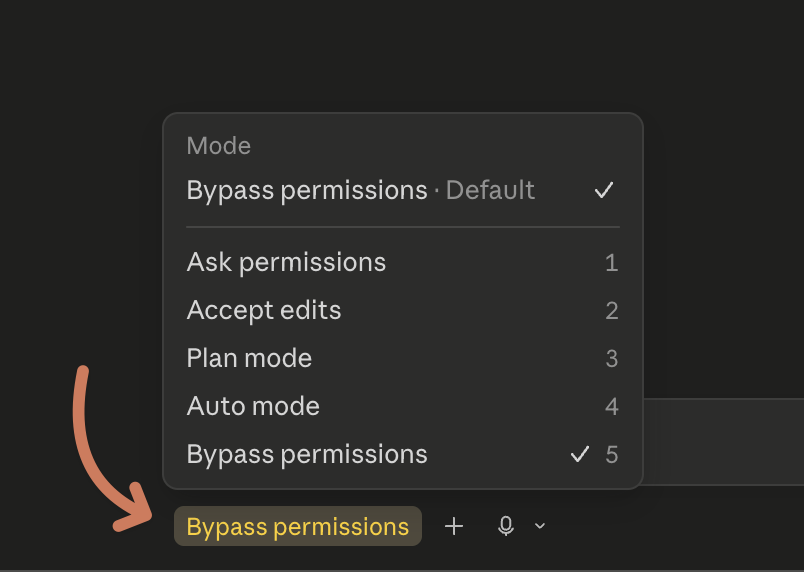Click shortcut number 4 beside Auto mode
Viewport: 804px width, 572px height.
tap(612, 407)
